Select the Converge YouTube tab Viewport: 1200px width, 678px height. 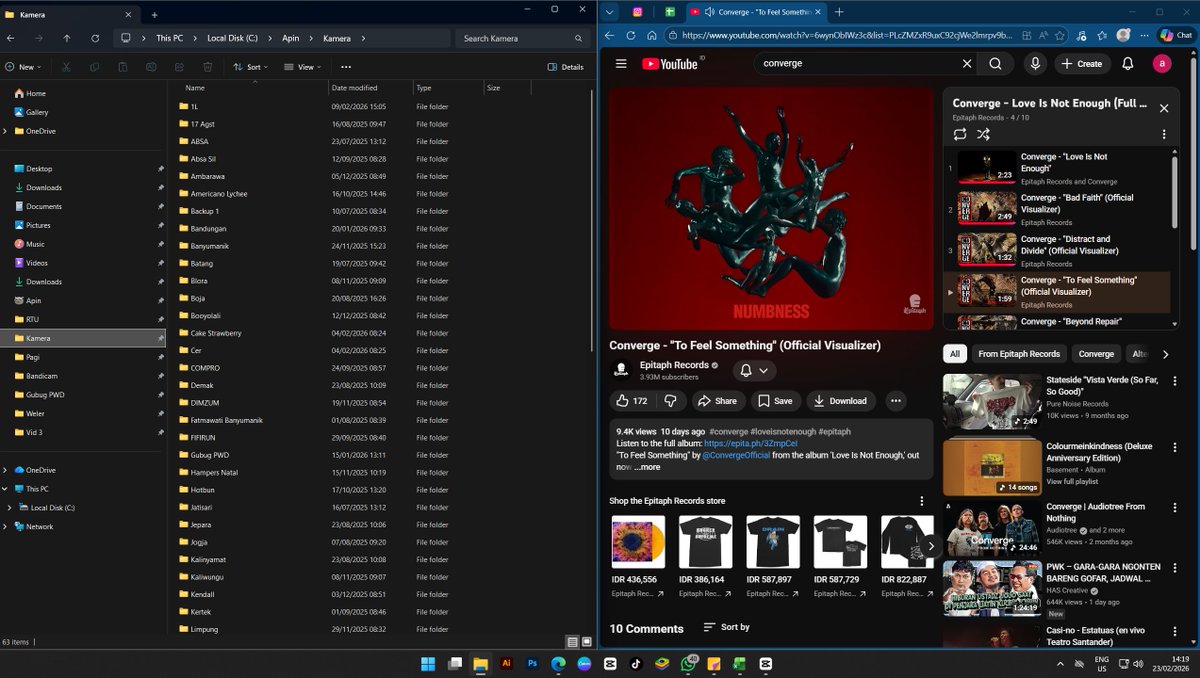tap(754, 12)
